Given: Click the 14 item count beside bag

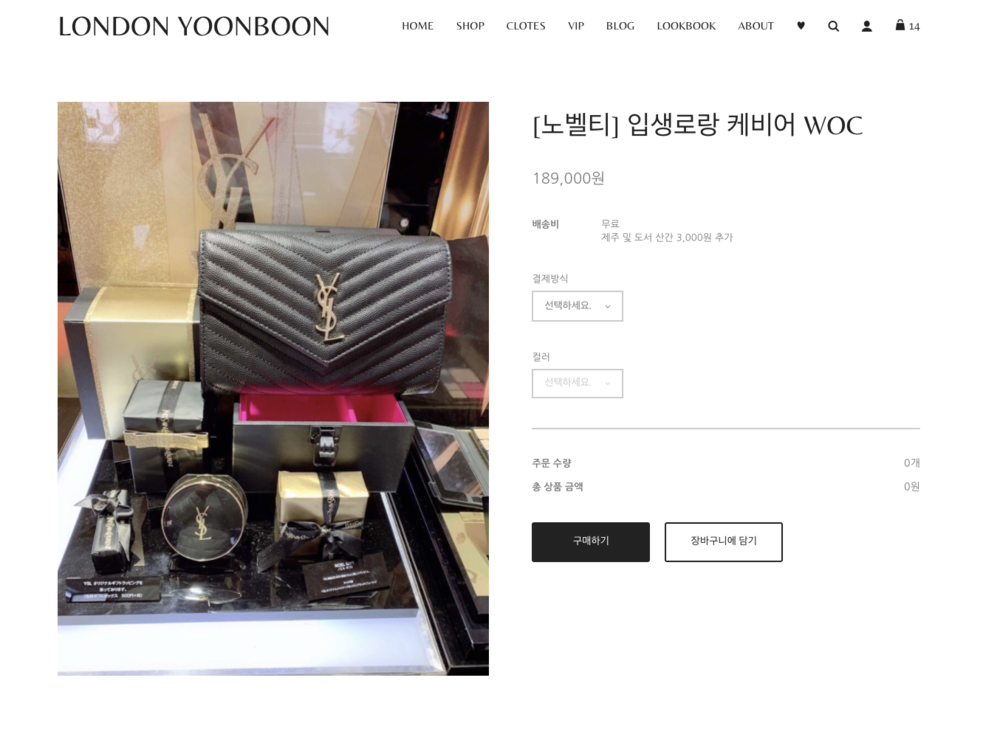Looking at the screenshot, I should click(915, 27).
